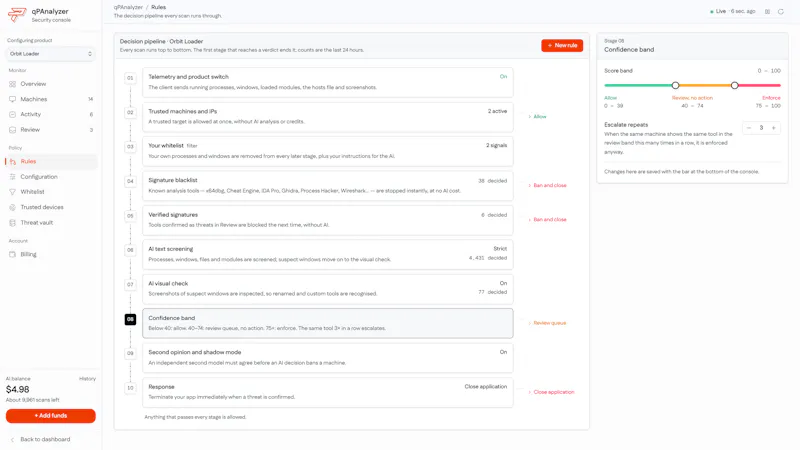The image size is (800, 450).
Task: Open the Verified signatures stage card
Action: click(x=328, y=220)
